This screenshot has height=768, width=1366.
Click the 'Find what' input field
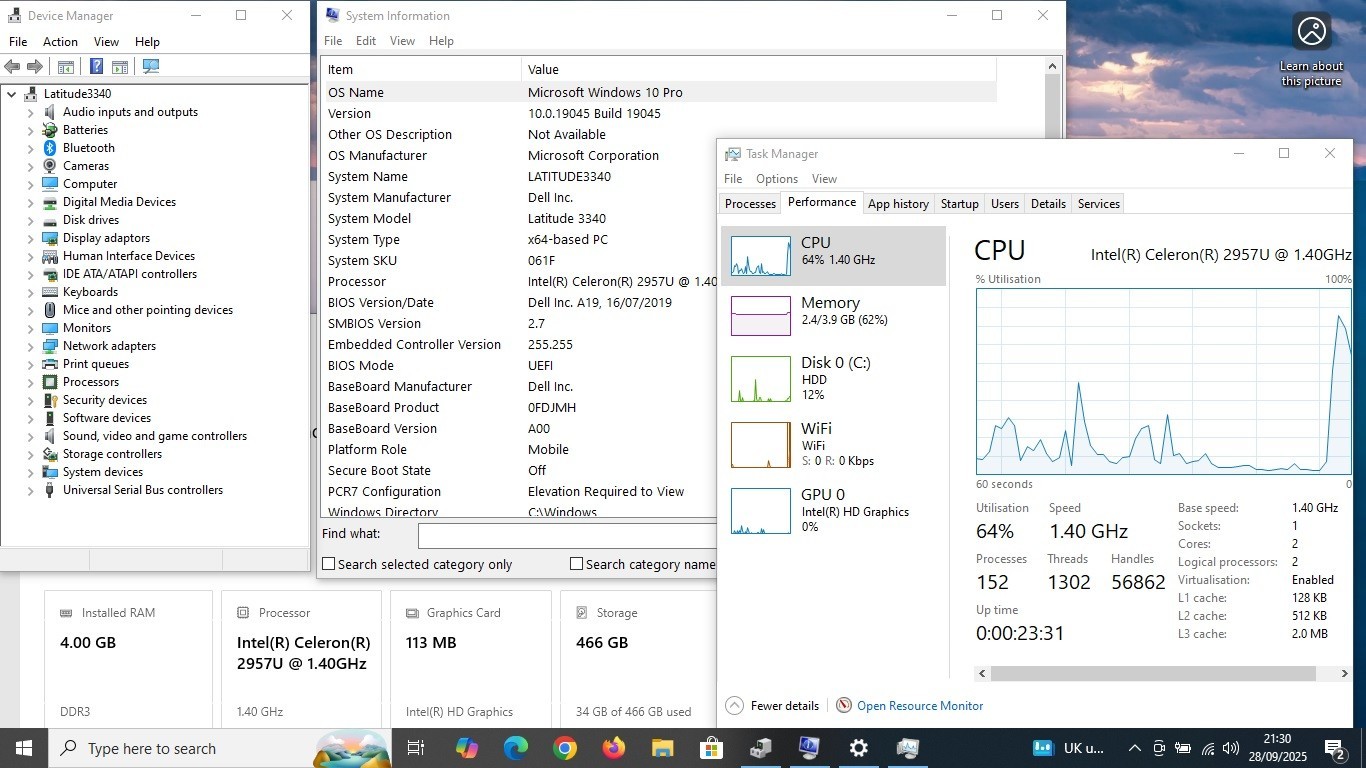click(x=566, y=535)
